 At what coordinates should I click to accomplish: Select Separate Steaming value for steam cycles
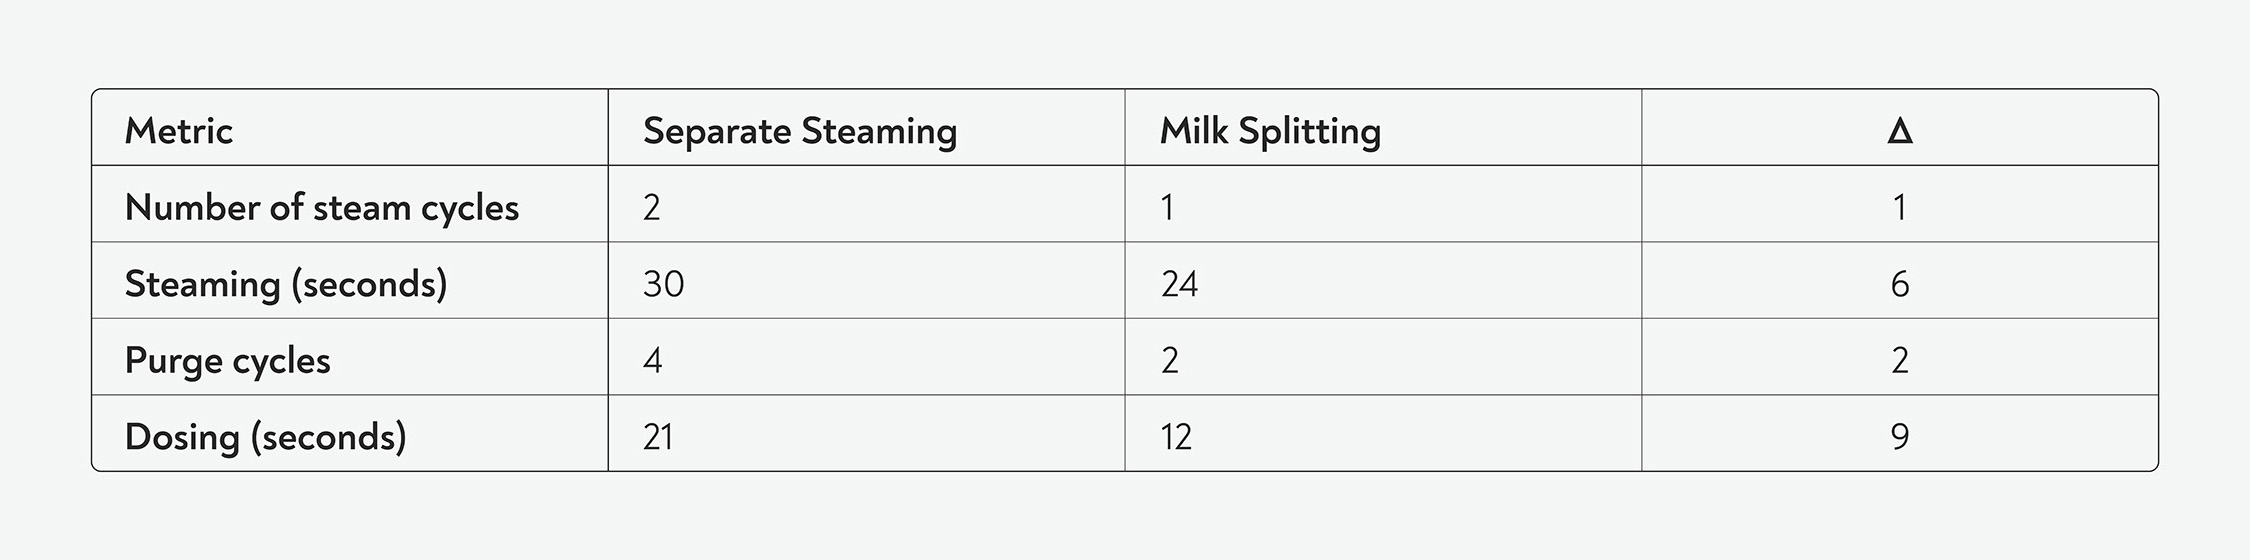click(652, 208)
